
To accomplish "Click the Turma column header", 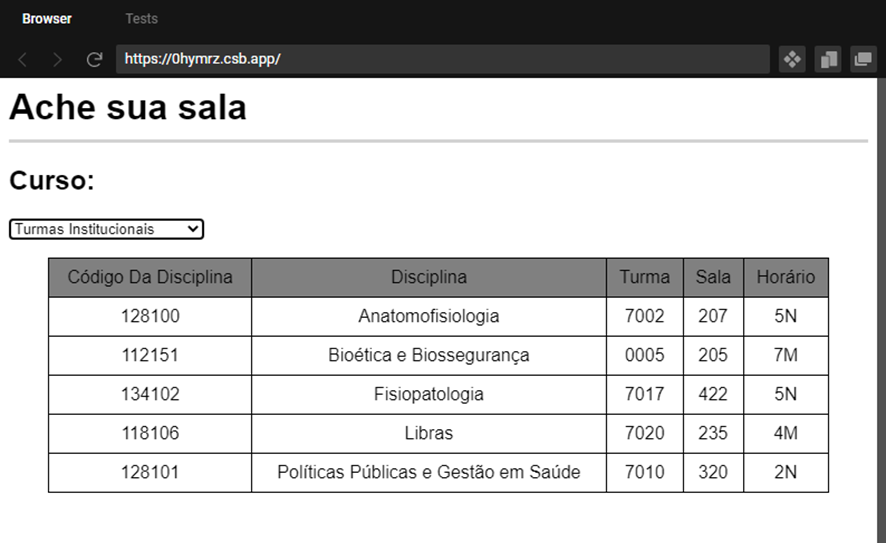I will pos(645,277).
